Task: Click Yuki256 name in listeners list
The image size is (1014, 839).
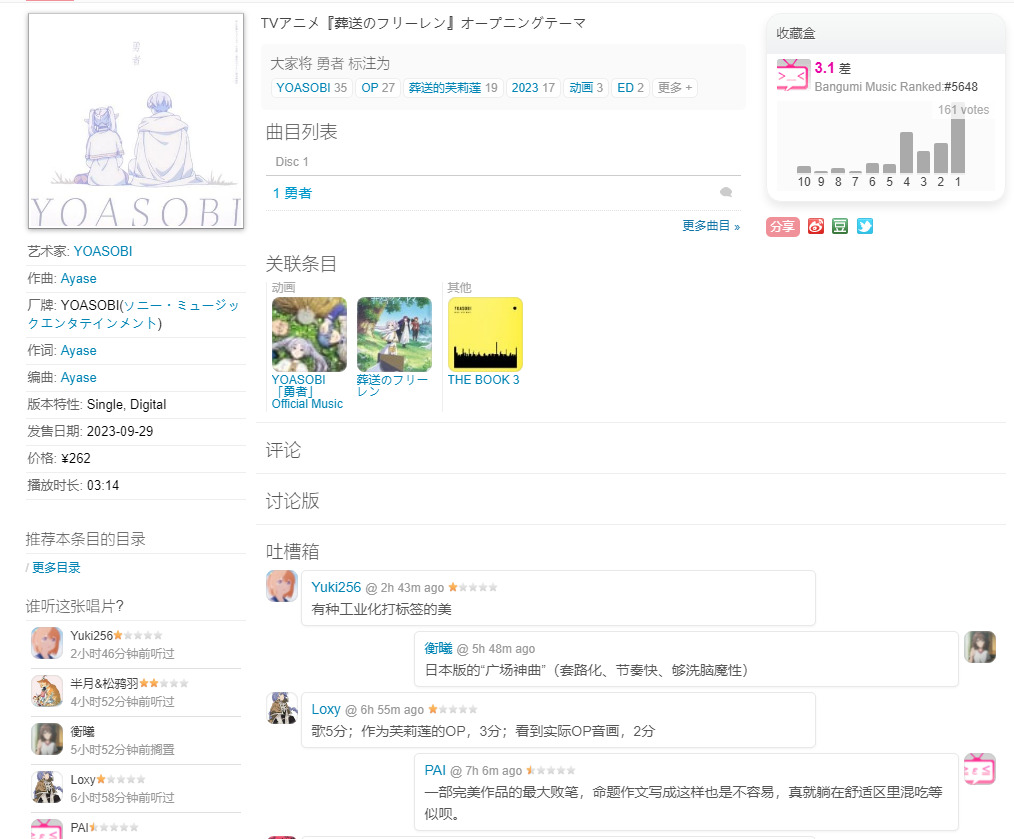Action: 91,635
